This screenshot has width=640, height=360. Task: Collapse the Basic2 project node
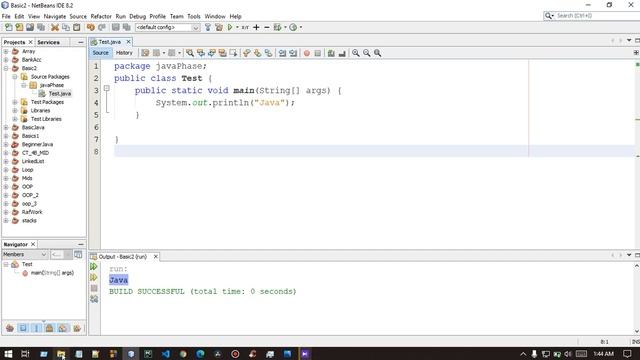coord(6,68)
